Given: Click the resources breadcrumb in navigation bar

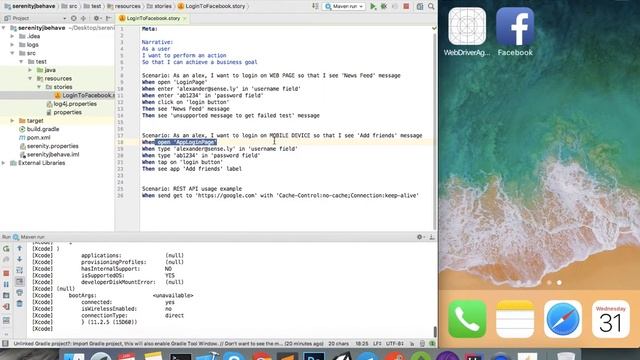Looking at the screenshot, I should pyautogui.click(x=124, y=6).
